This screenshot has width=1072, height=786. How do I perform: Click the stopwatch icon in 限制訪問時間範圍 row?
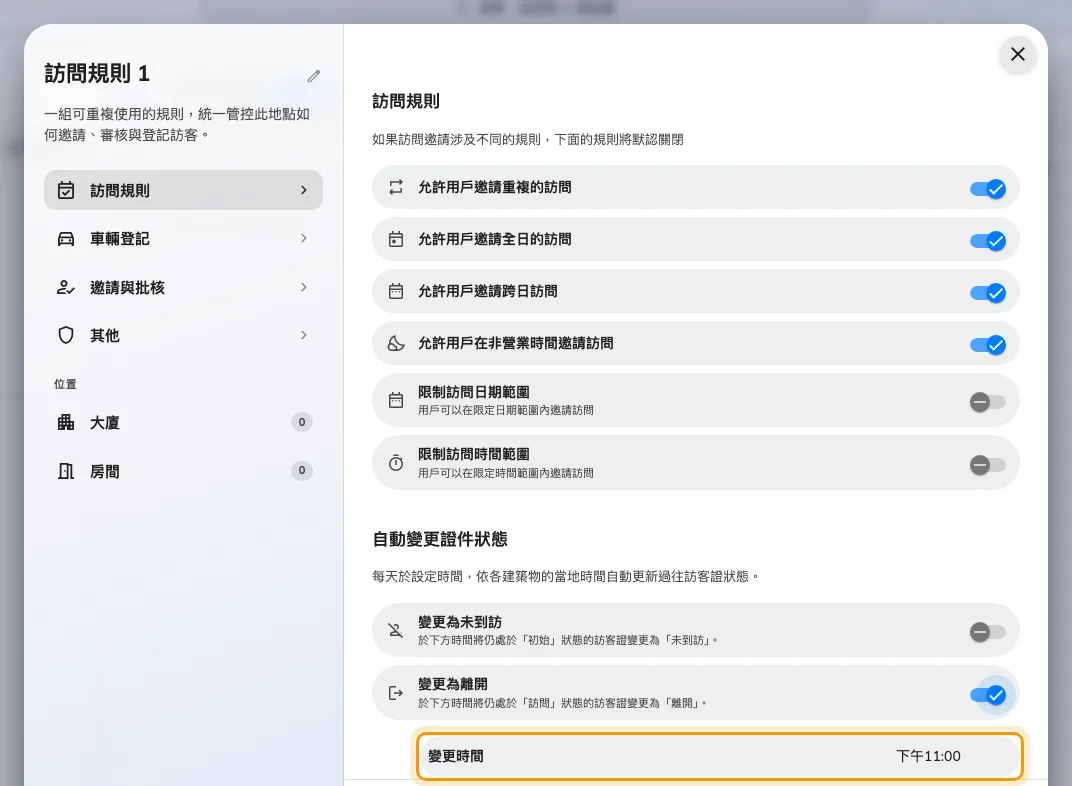click(x=396, y=463)
